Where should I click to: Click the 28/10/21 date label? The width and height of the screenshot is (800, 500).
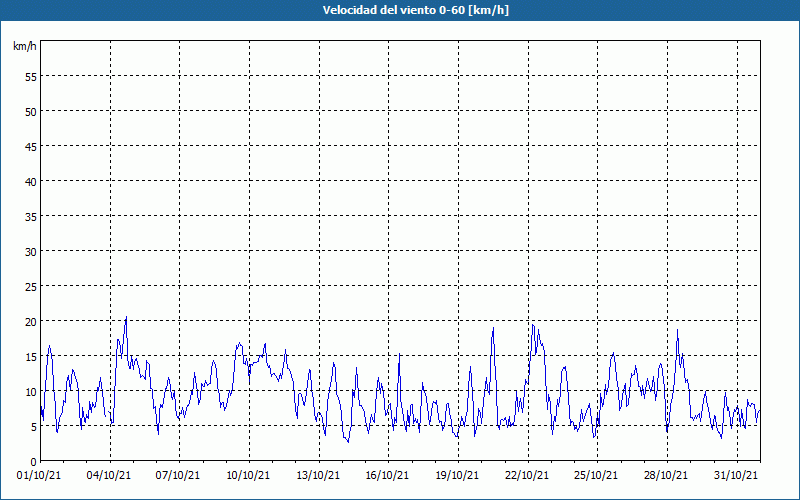666,476
